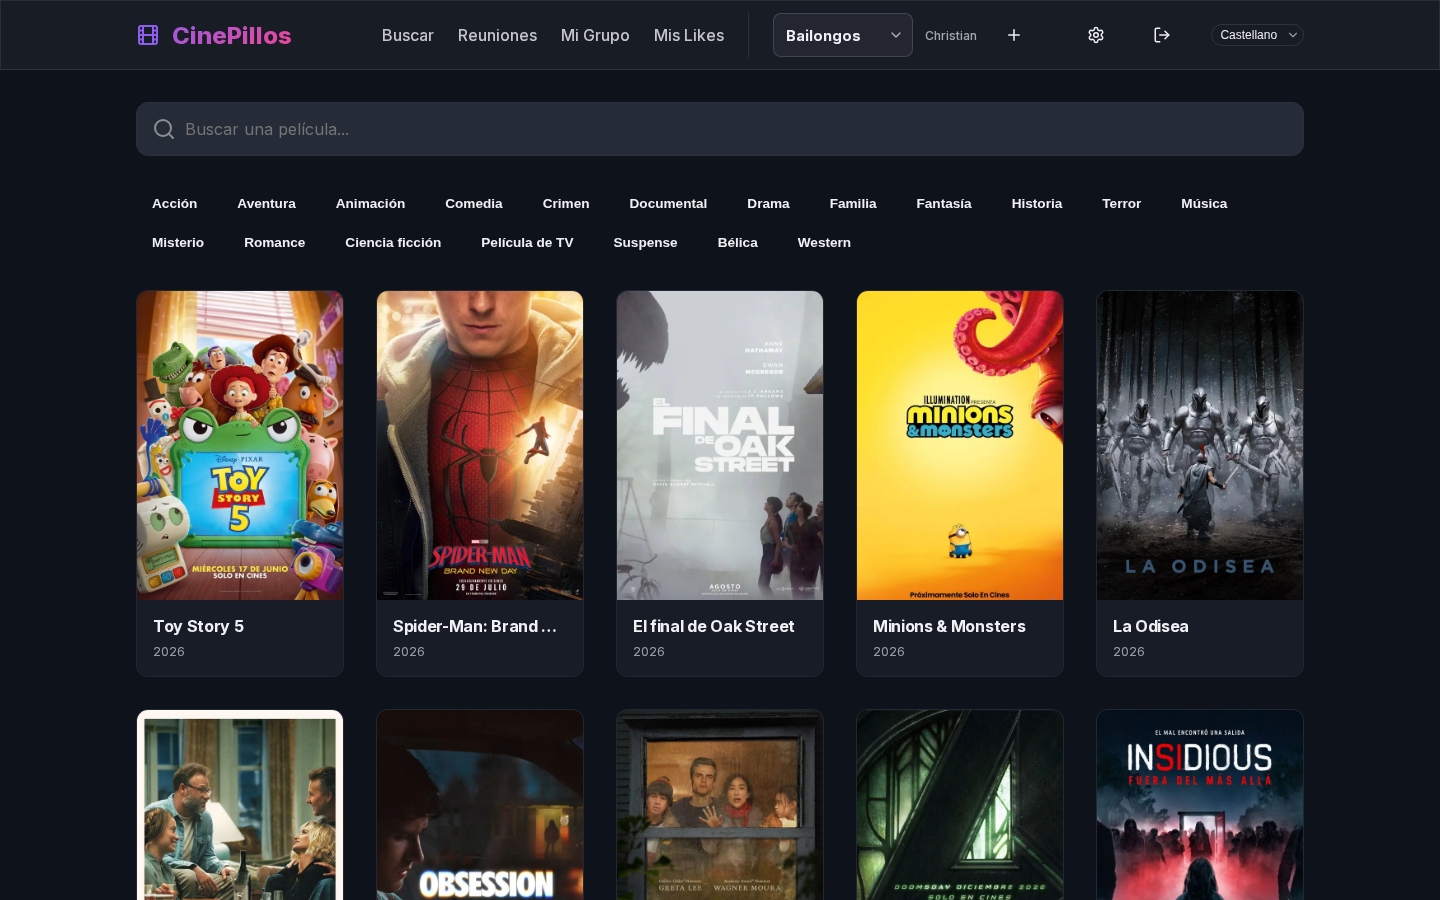Select the Bélica genre chip
The width and height of the screenshot is (1440, 900).
(x=738, y=242)
